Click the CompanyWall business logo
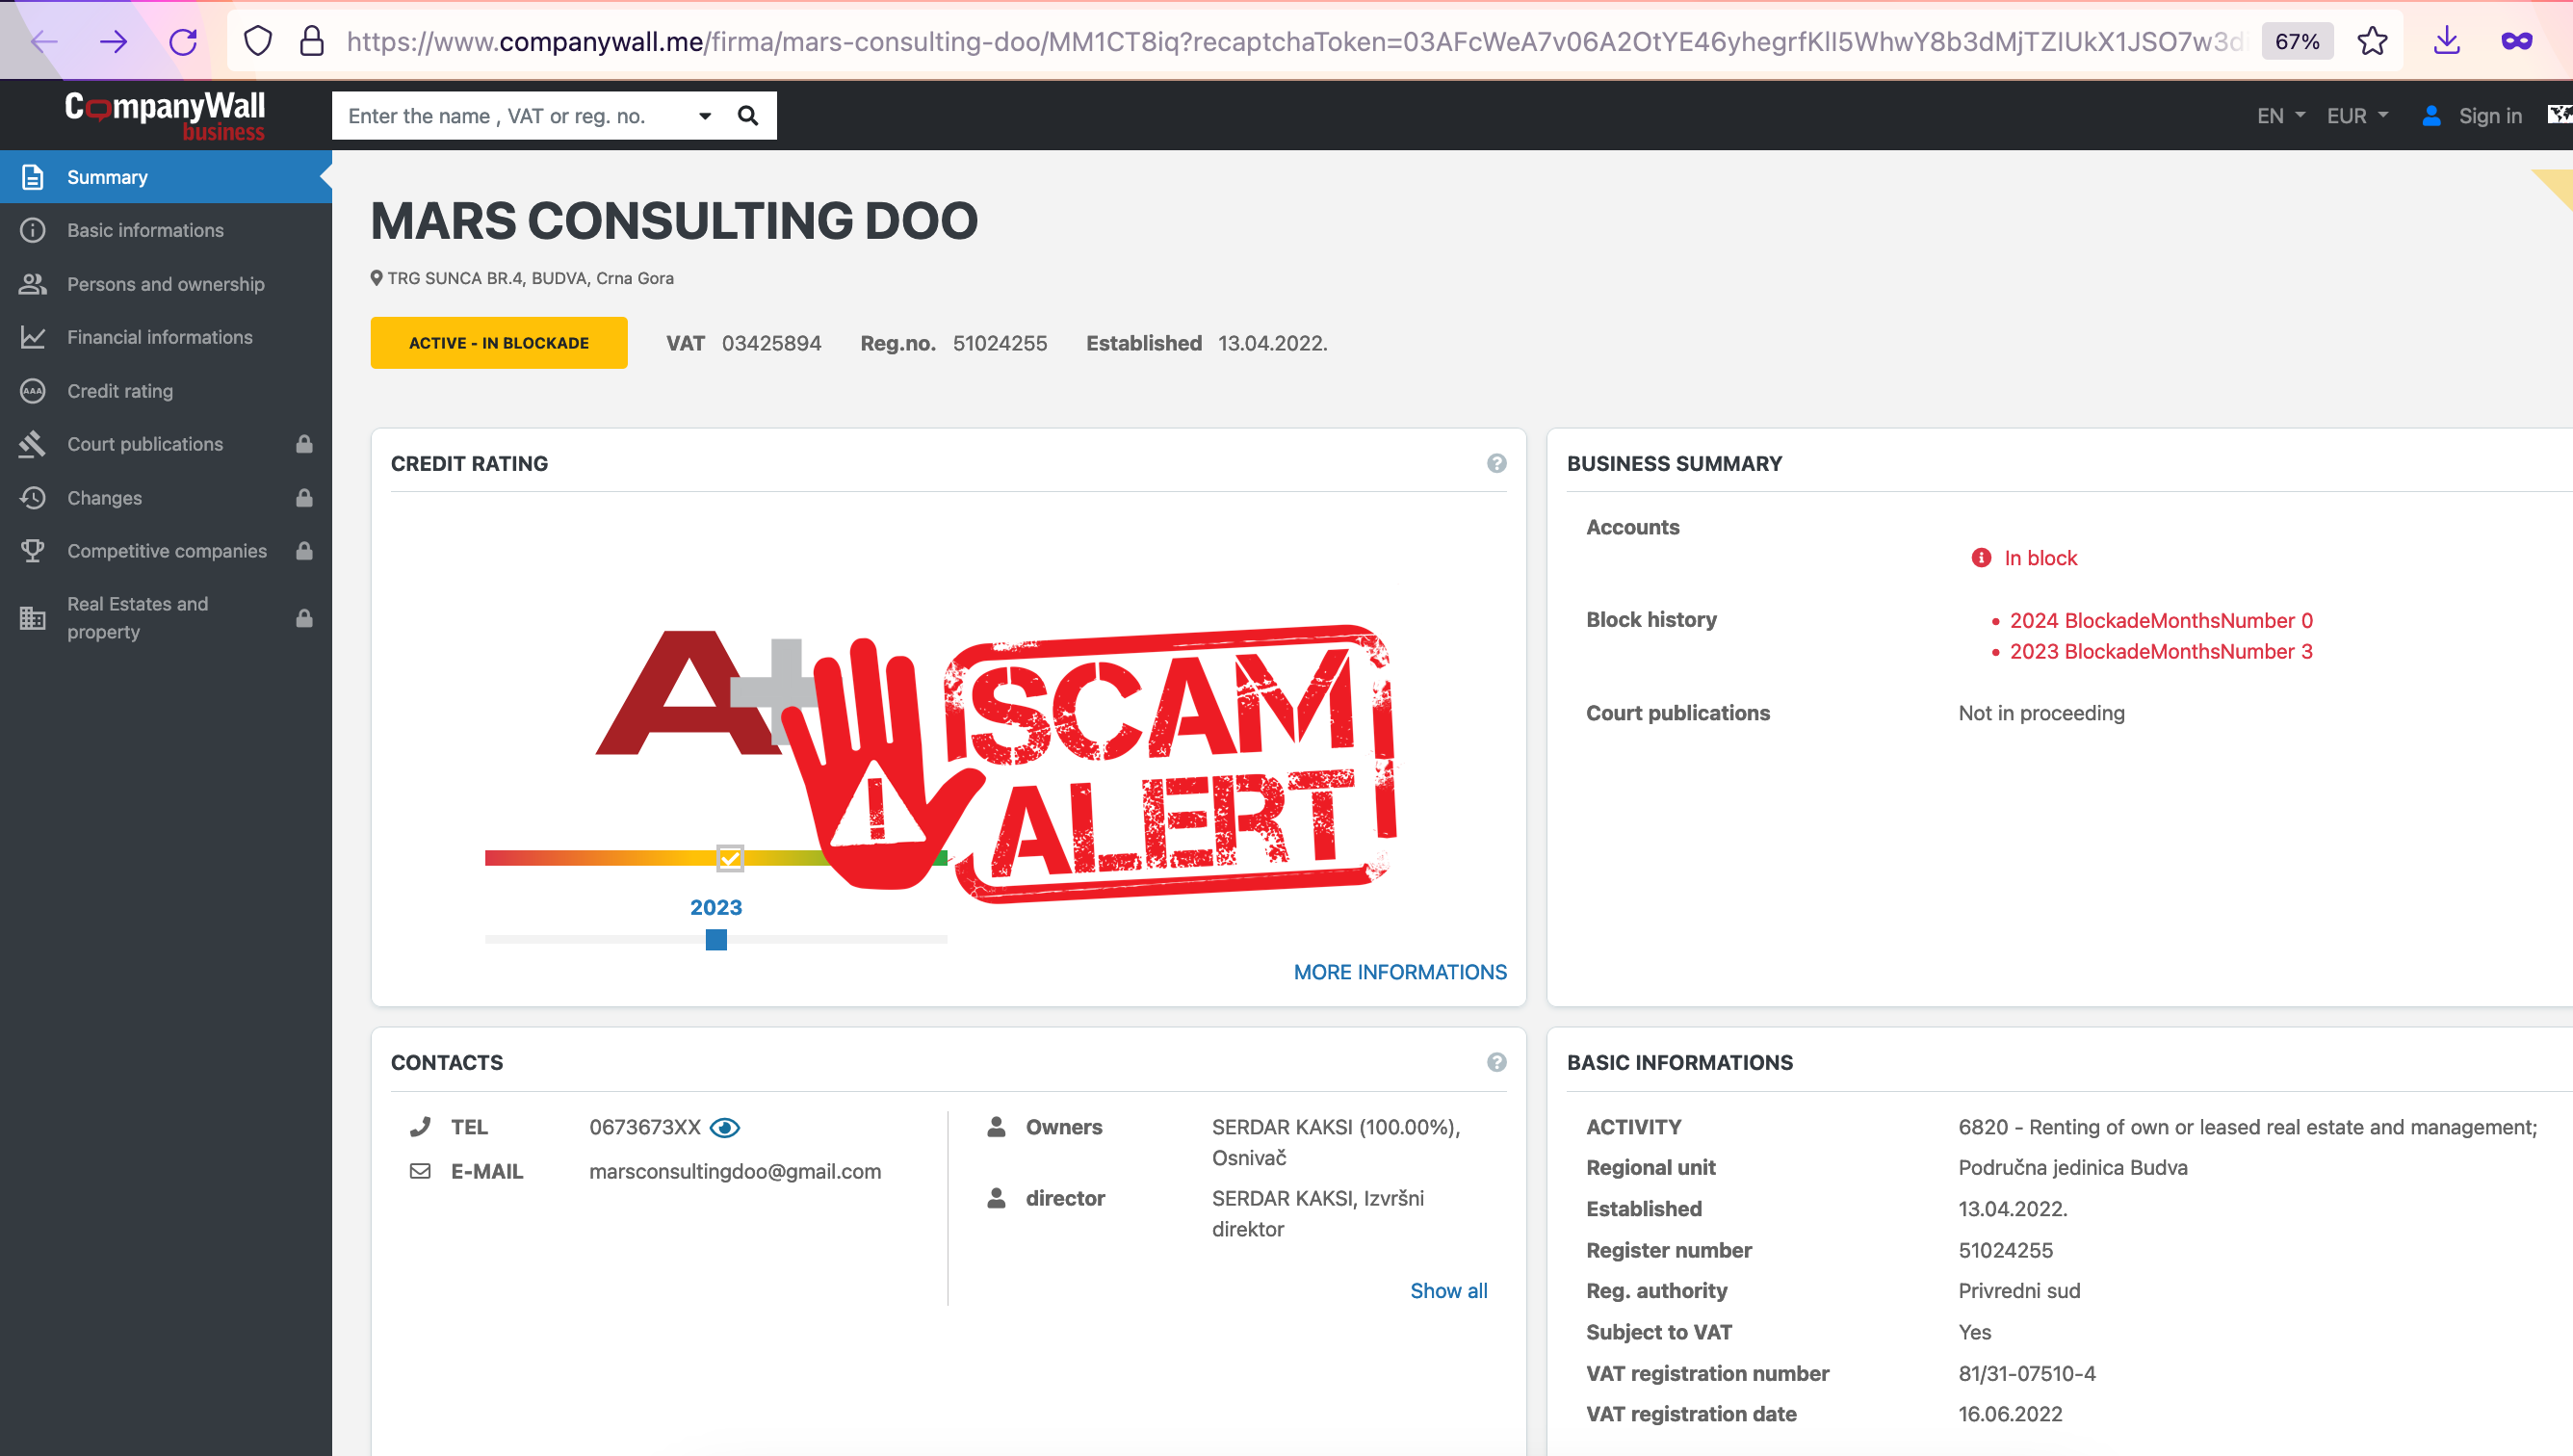Screen dimensions: 2573x1456 pyautogui.click(x=165, y=116)
